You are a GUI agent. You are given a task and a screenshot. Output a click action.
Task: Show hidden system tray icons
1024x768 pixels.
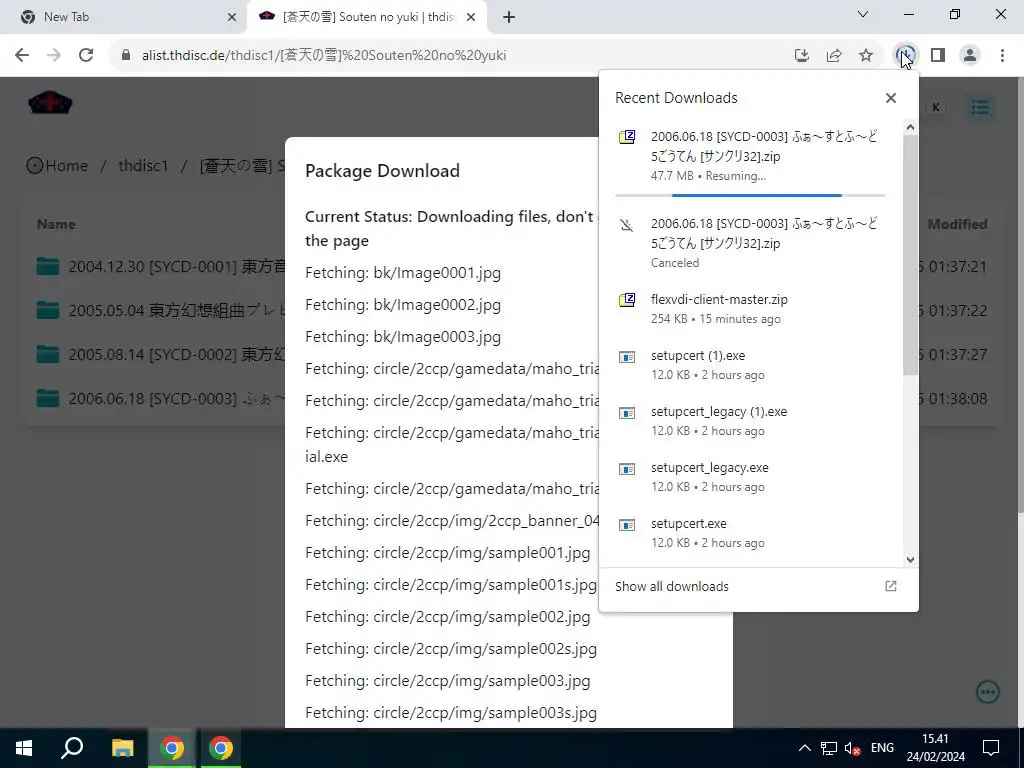coord(805,748)
